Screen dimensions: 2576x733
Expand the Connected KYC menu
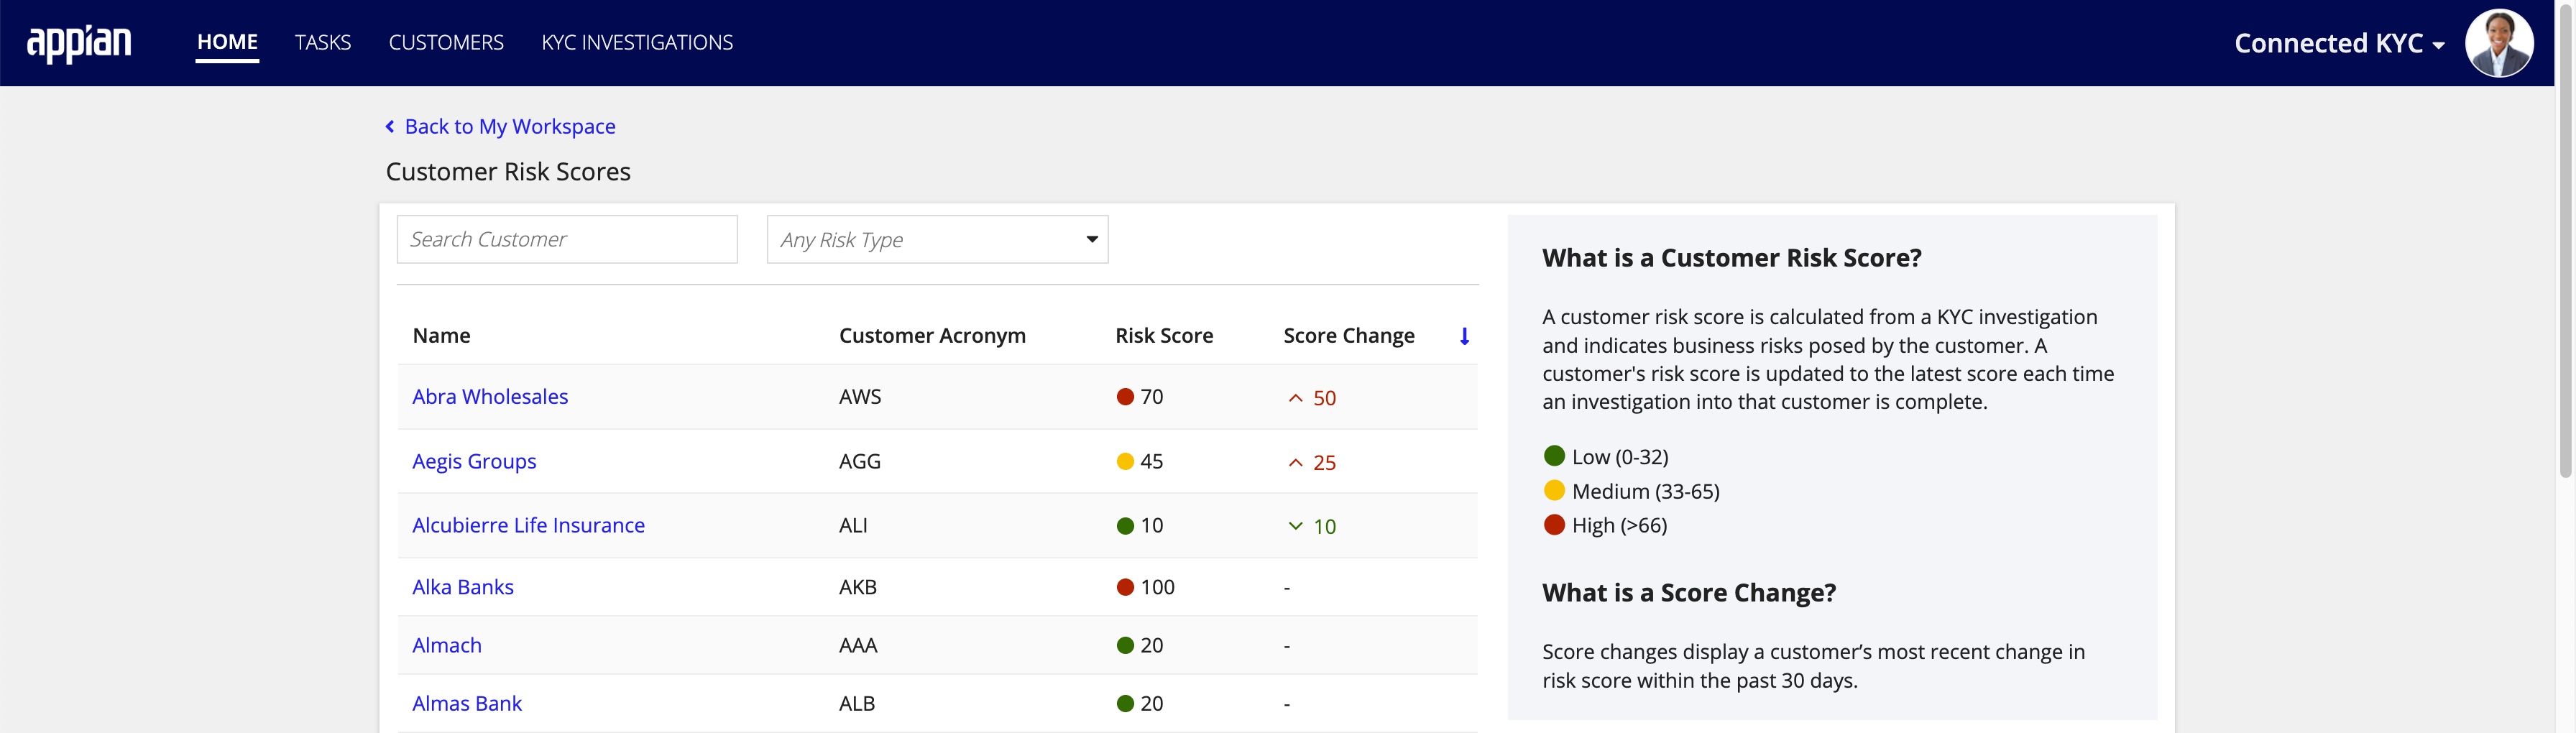[x=2339, y=43]
